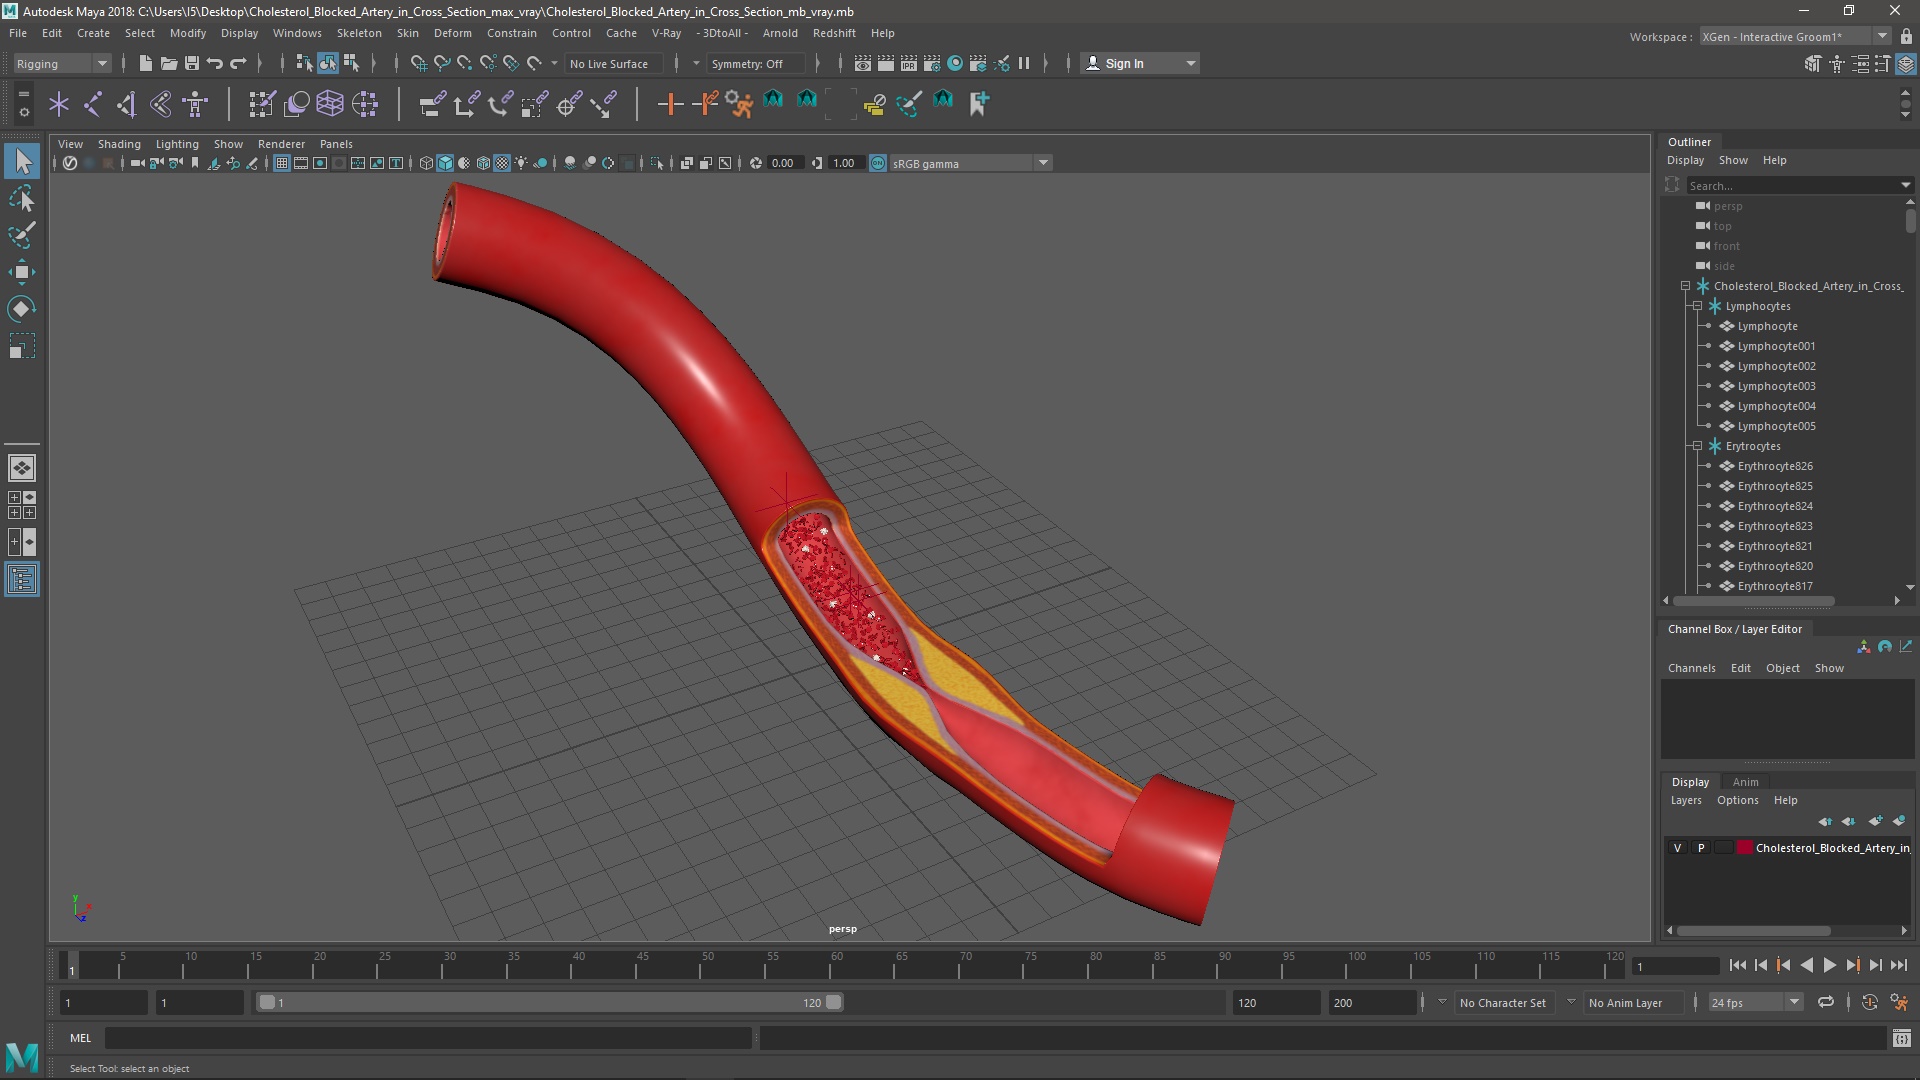Switch to the Anim tab in Layer Editor

[x=1745, y=782]
